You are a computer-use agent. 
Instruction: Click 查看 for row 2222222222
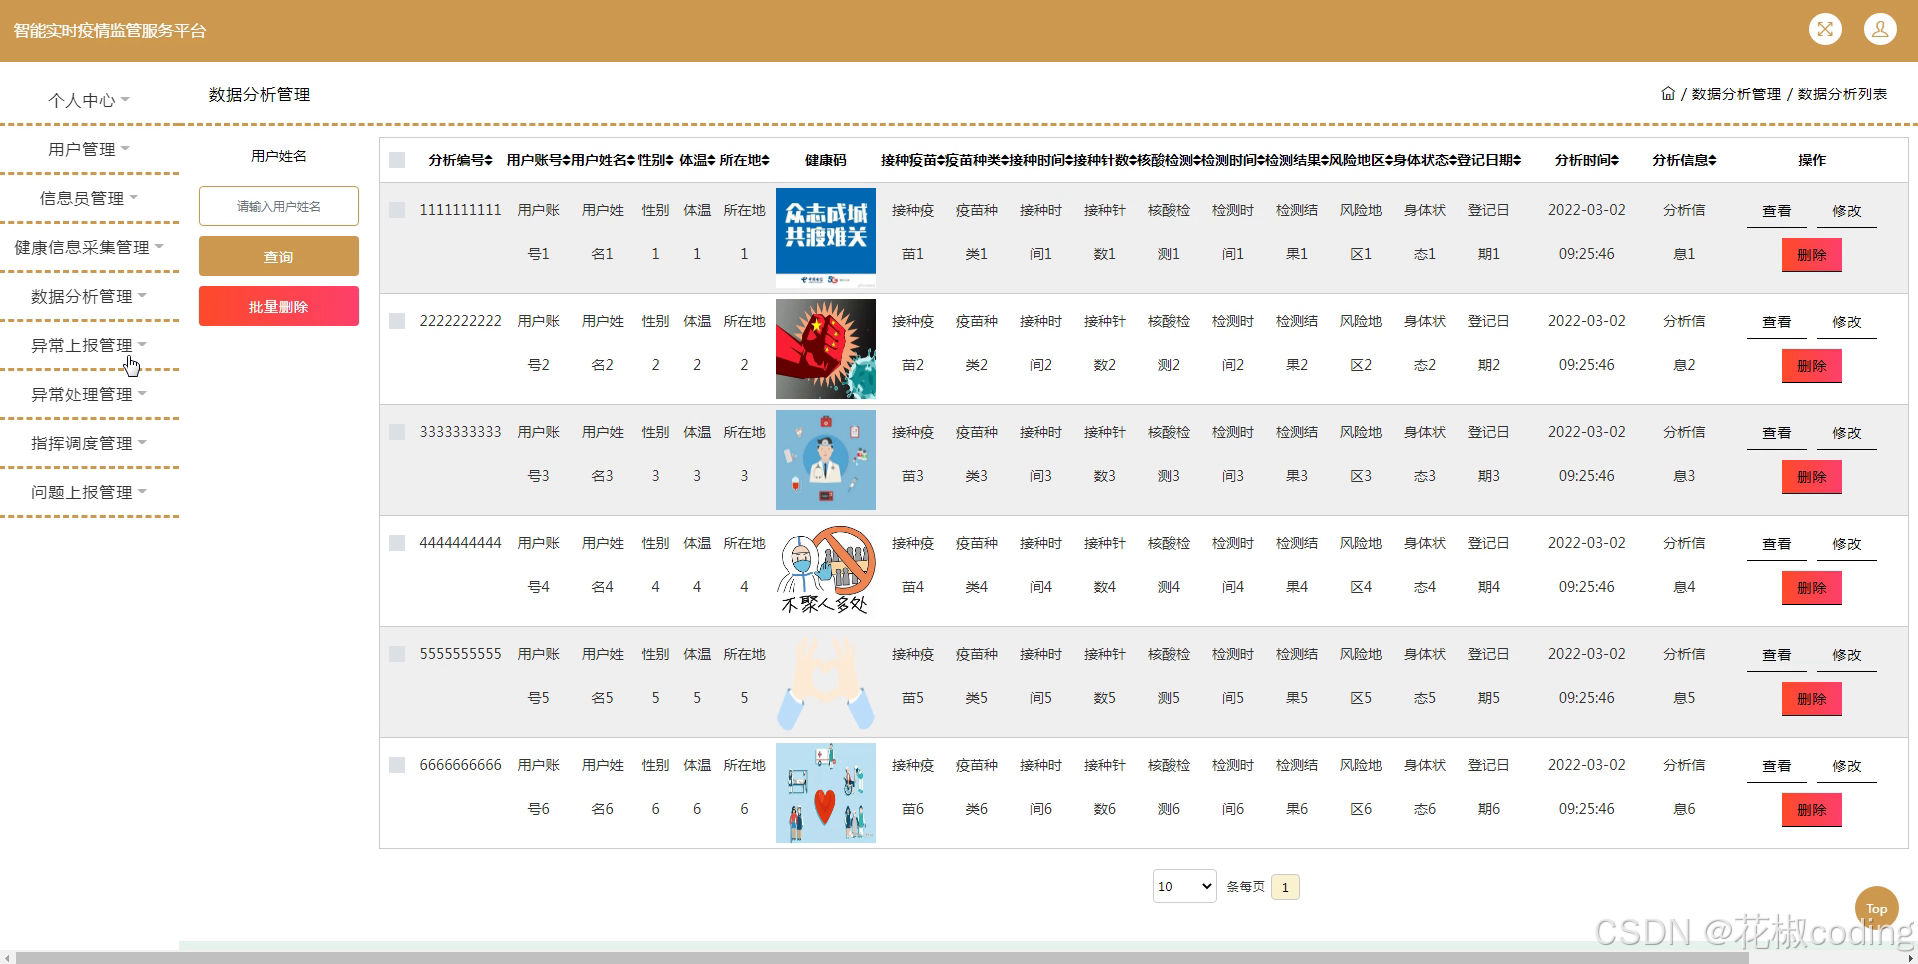click(x=1777, y=322)
